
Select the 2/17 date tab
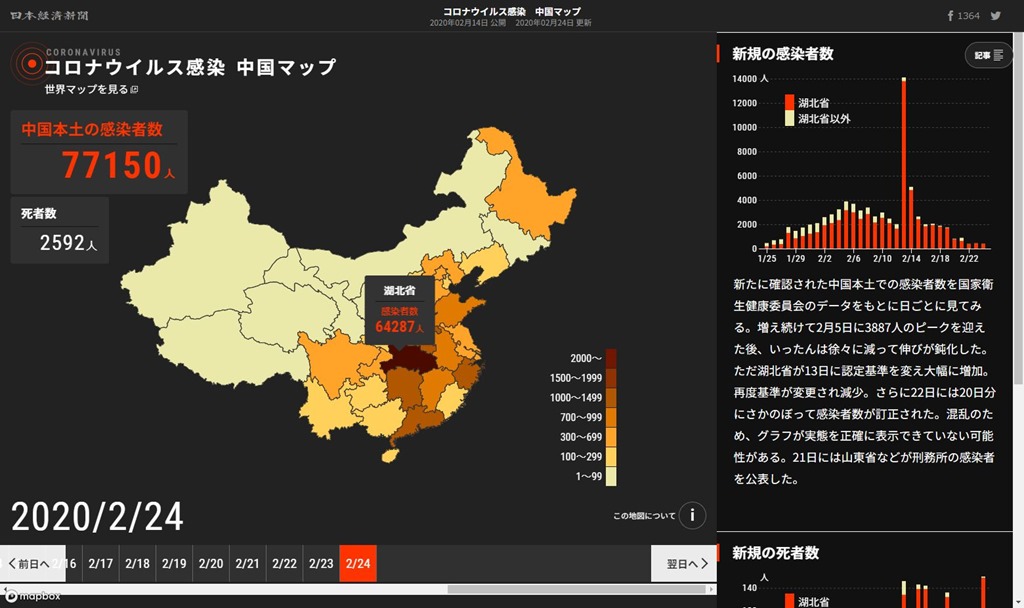pyautogui.click(x=101, y=564)
